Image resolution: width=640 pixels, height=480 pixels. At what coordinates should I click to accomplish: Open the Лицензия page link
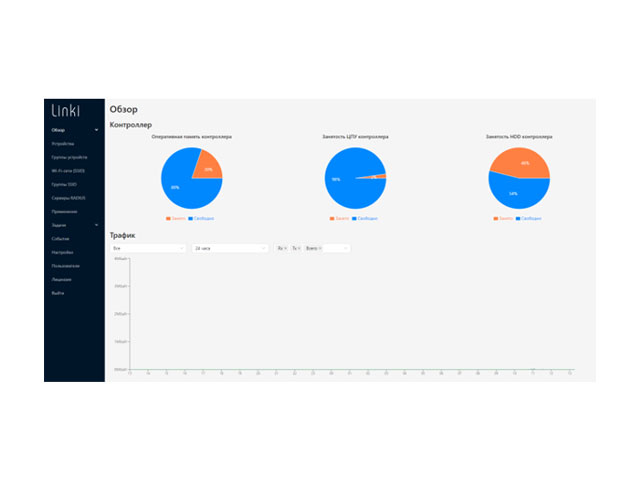coord(61,279)
